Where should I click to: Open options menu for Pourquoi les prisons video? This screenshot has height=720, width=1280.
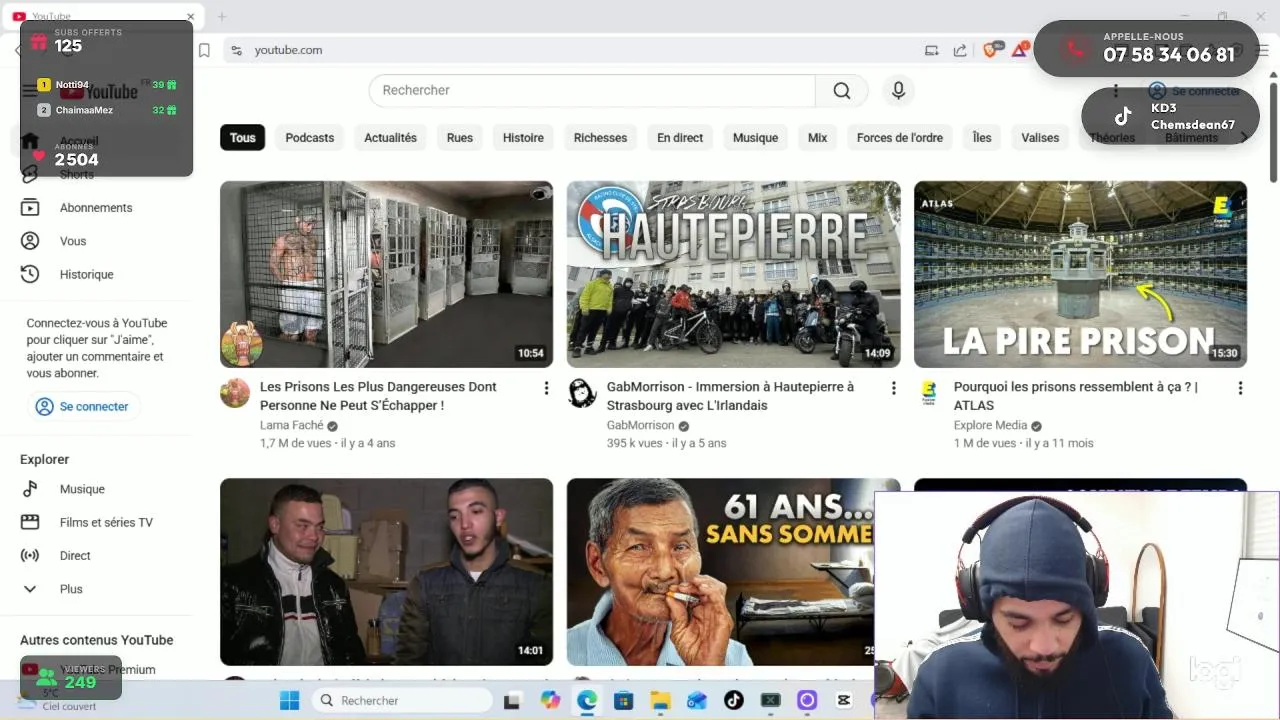(1240, 388)
